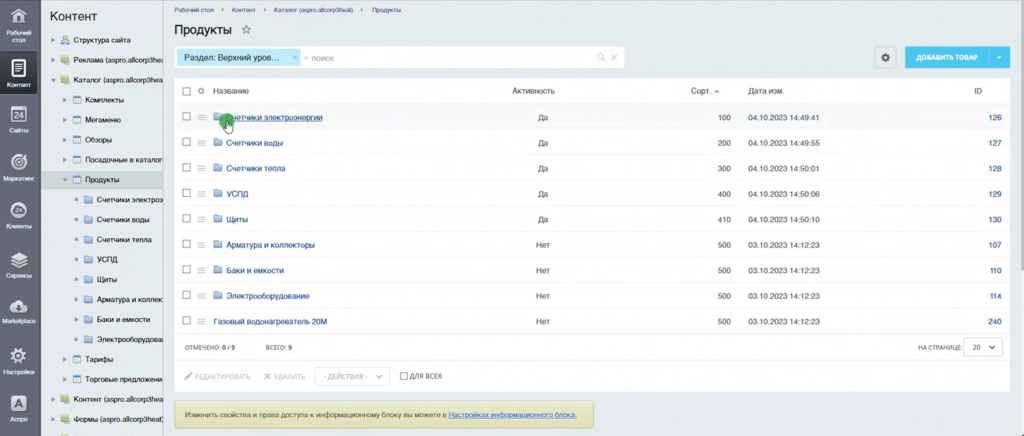Expand the Тарифы tree node
Viewport: 1024px width, 436px height.
(x=65, y=359)
